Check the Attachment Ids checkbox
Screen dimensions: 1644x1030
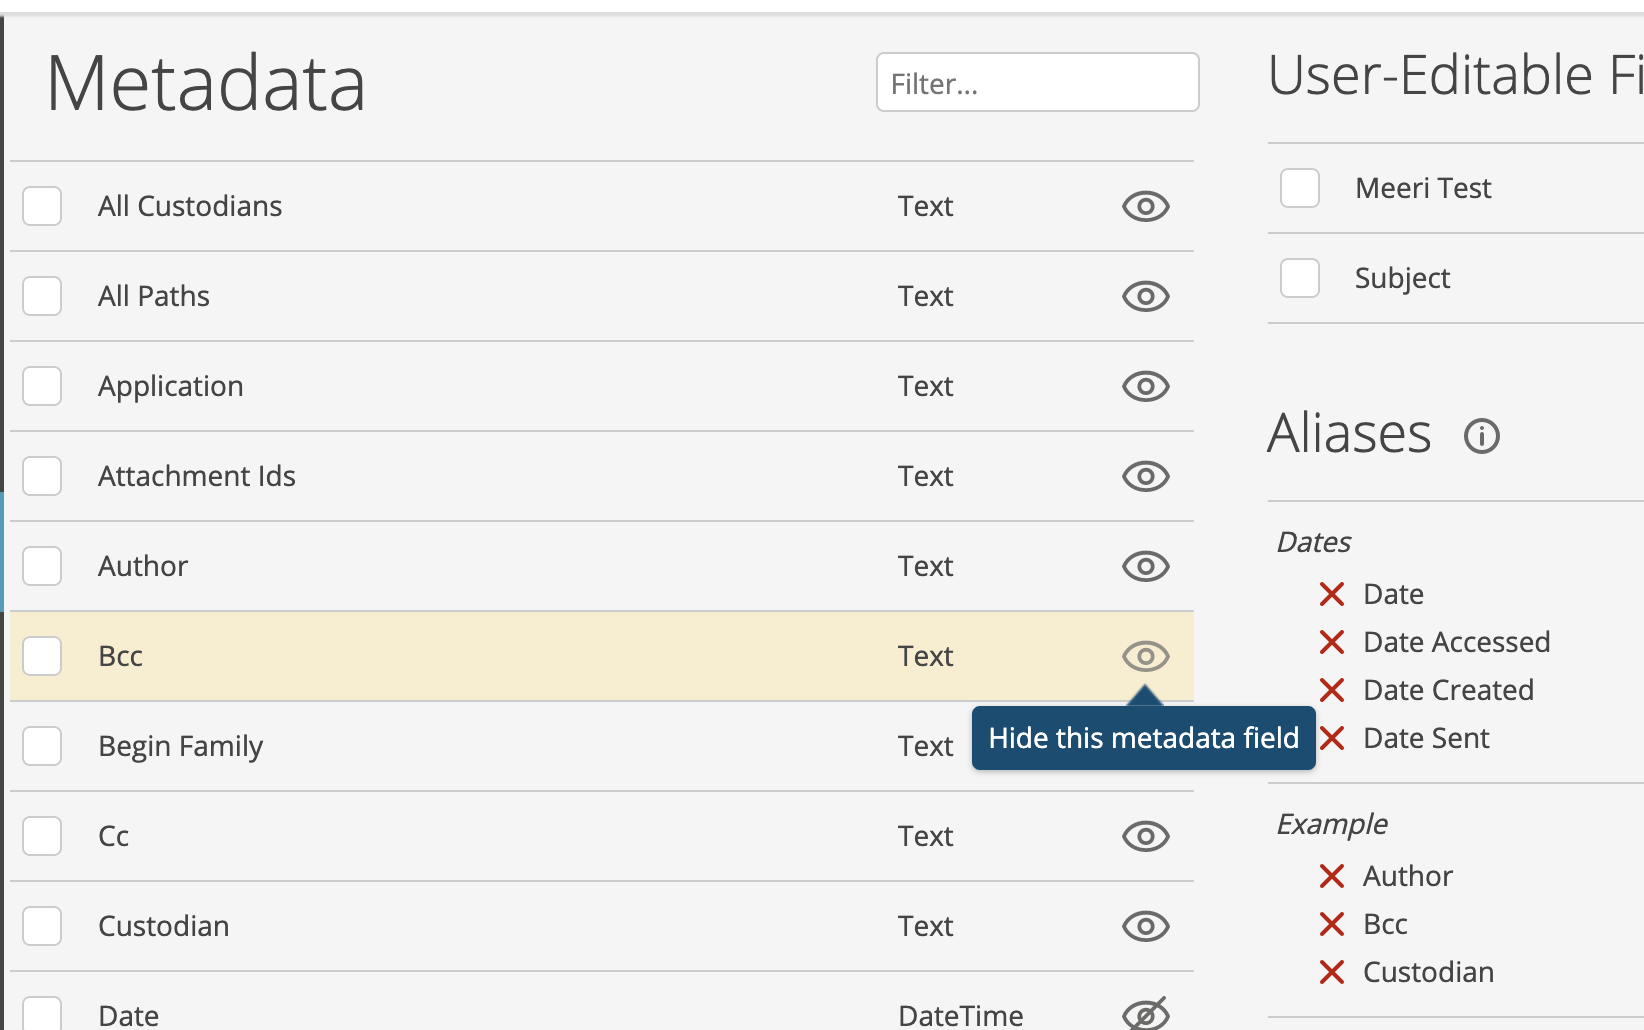(42, 476)
